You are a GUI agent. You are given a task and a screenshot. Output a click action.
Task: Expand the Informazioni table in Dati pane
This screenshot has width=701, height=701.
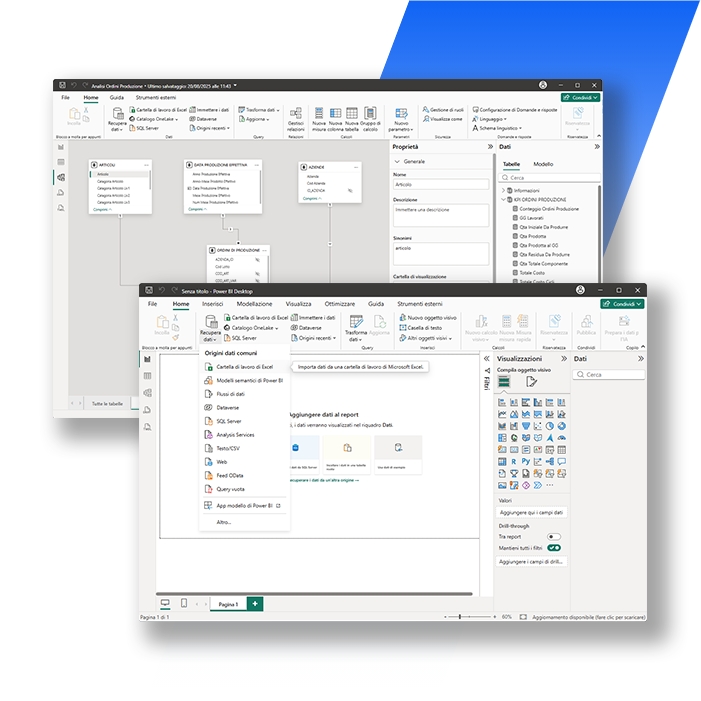click(x=503, y=189)
